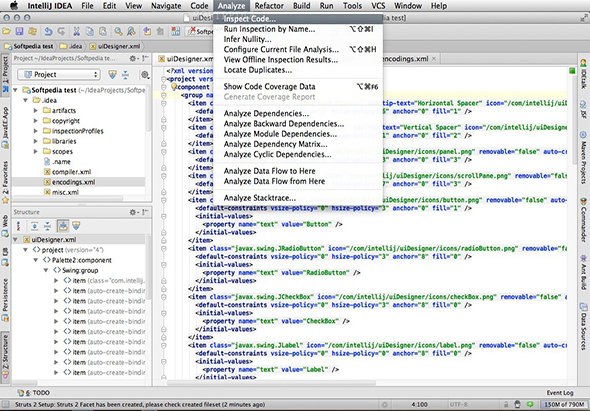Open the VCS menu

tap(378, 6)
